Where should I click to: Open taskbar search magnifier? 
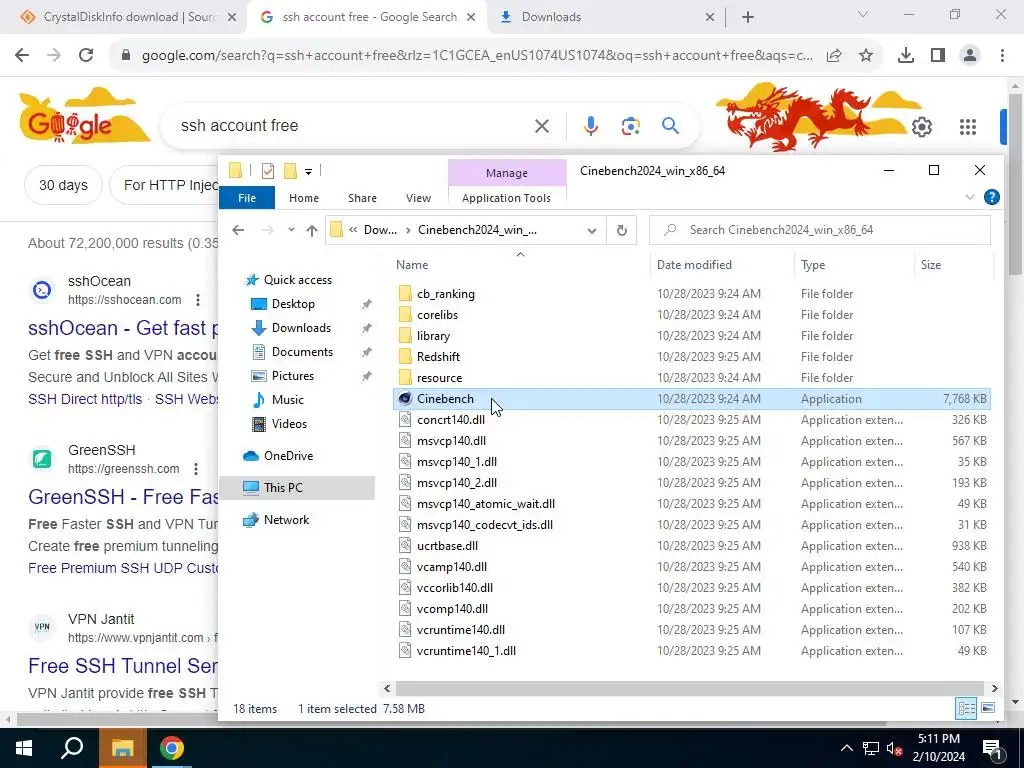pyautogui.click(x=72, y=748)
